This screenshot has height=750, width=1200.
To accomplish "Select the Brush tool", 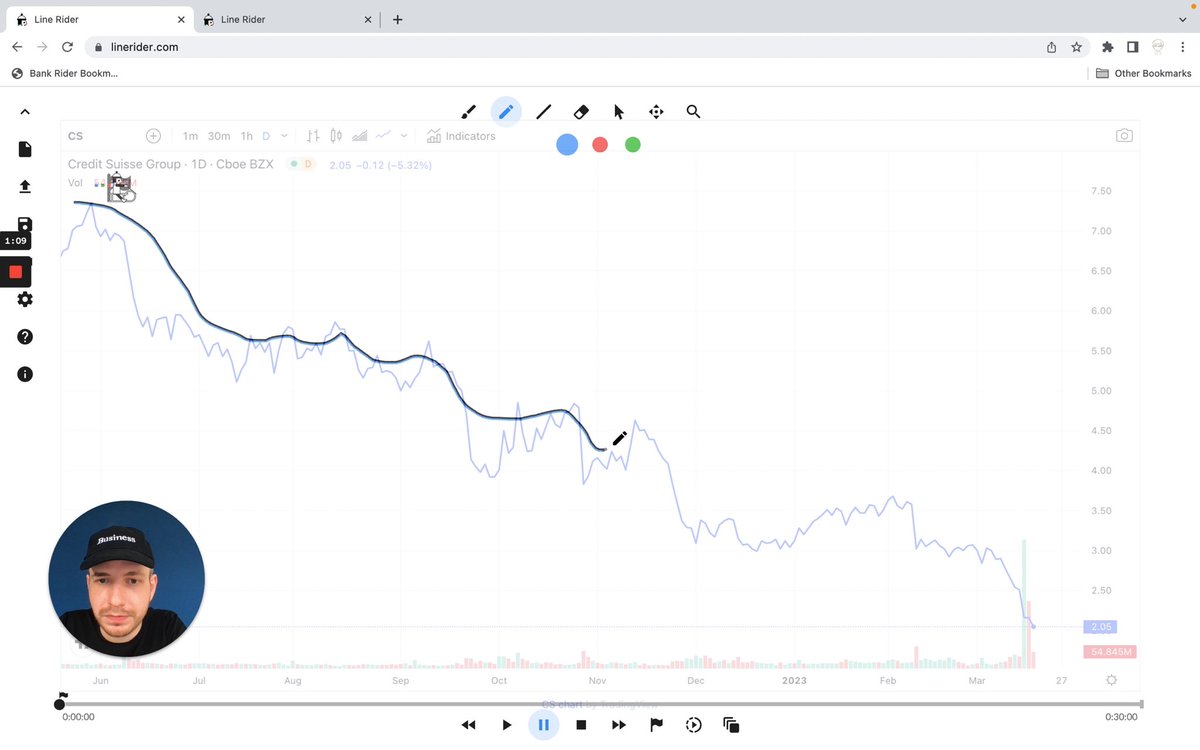I will 468,112.
